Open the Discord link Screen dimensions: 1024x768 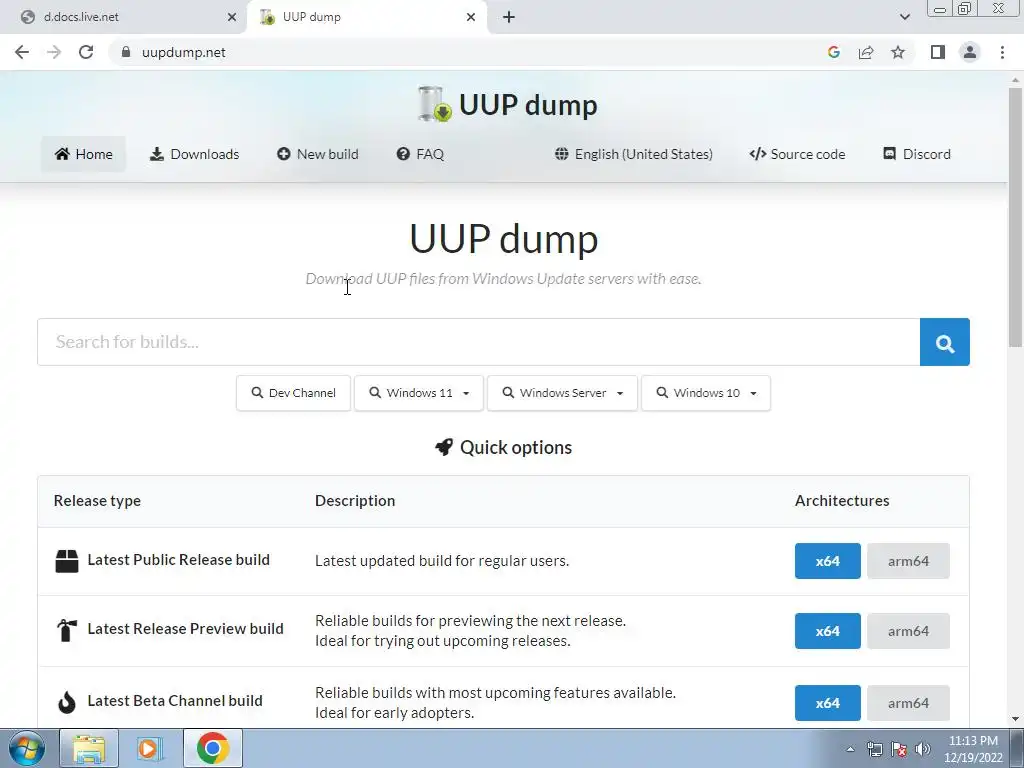coord(917,154)
